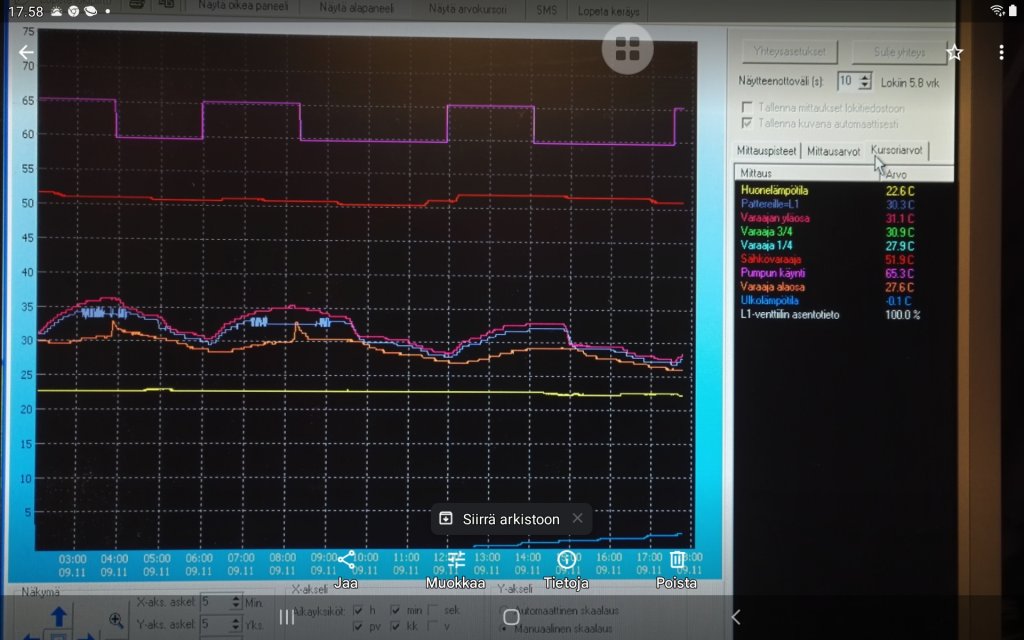Image resolution: width=1024 pixels, height=640 pixels.
Task: Click the Näytteenottoväli spinner arrows
Action: (x=865, y=81)
